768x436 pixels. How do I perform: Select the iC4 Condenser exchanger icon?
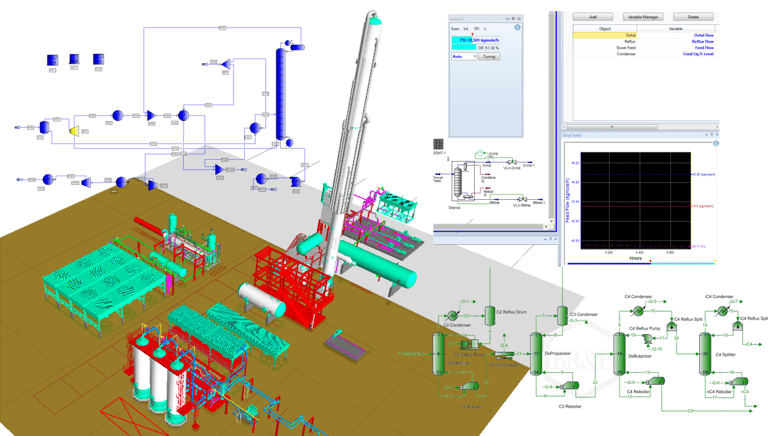coord(722,311)
